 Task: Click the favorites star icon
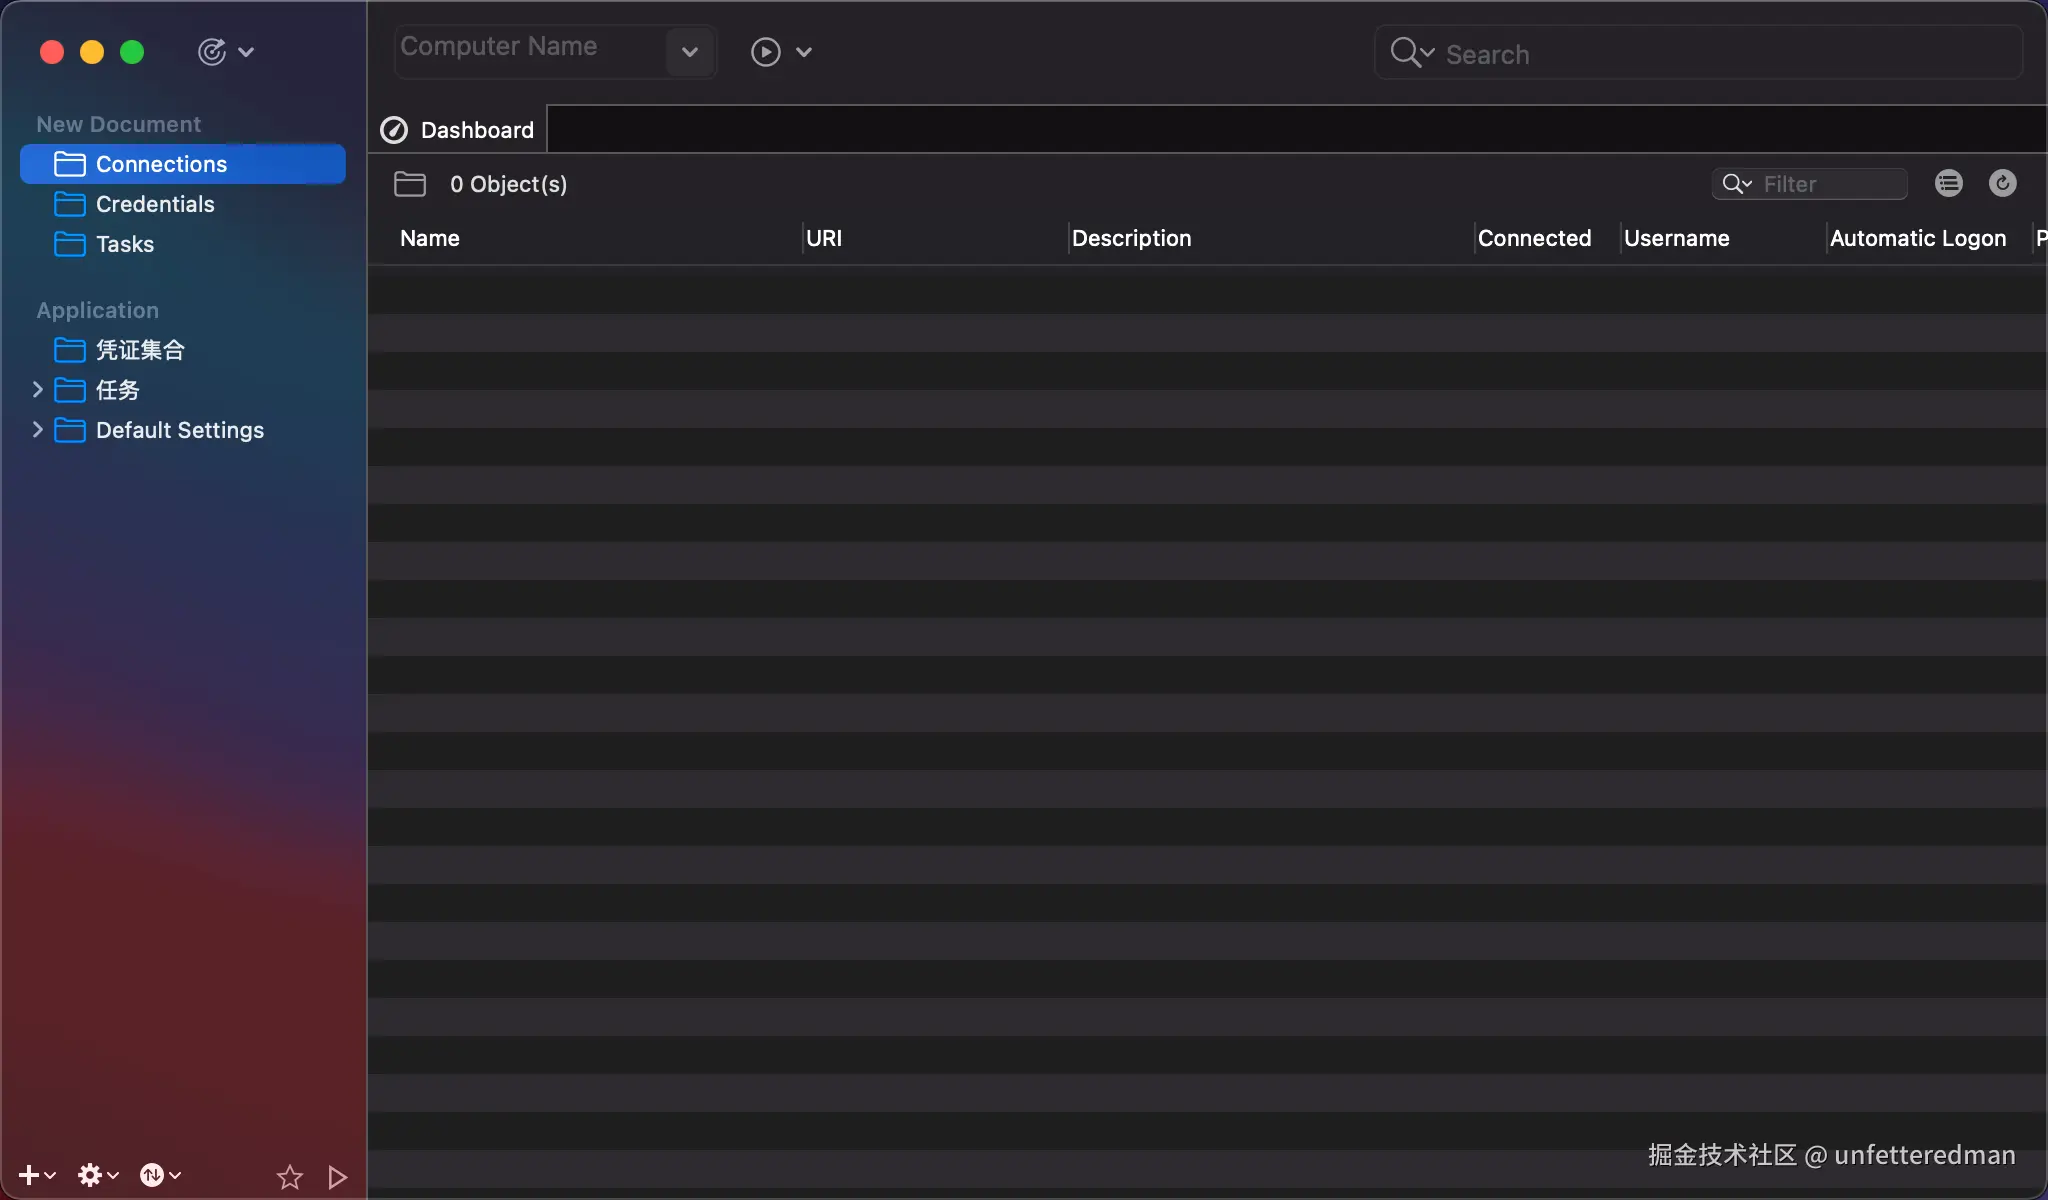tap(290, 1177)
